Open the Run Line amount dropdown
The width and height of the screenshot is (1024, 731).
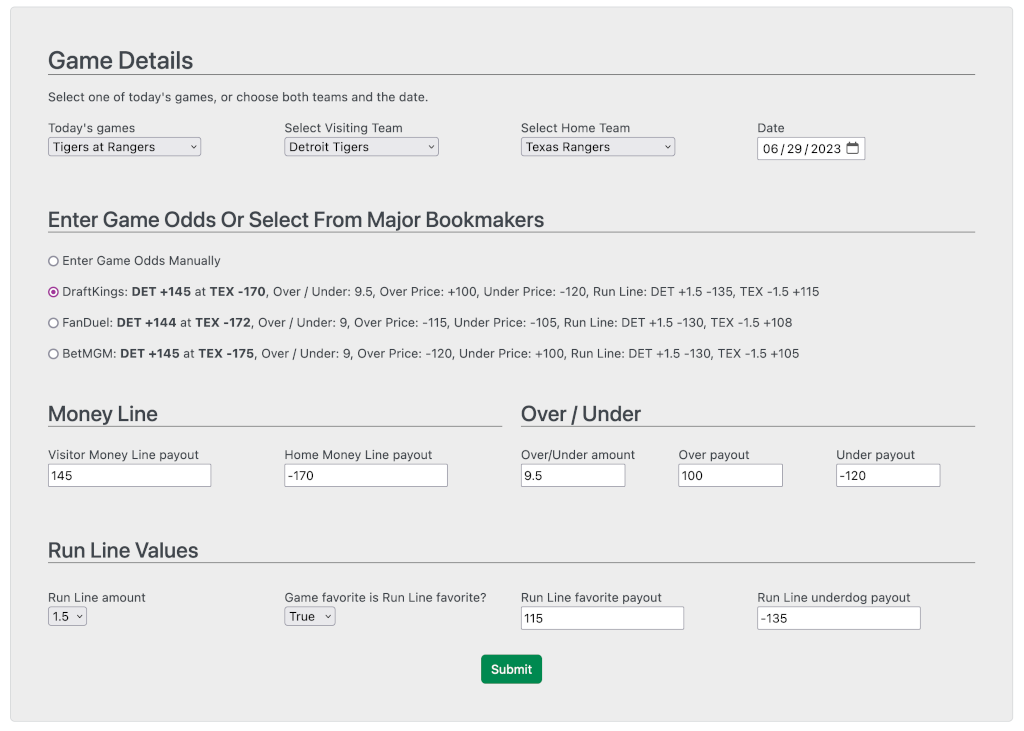point(67,616)
